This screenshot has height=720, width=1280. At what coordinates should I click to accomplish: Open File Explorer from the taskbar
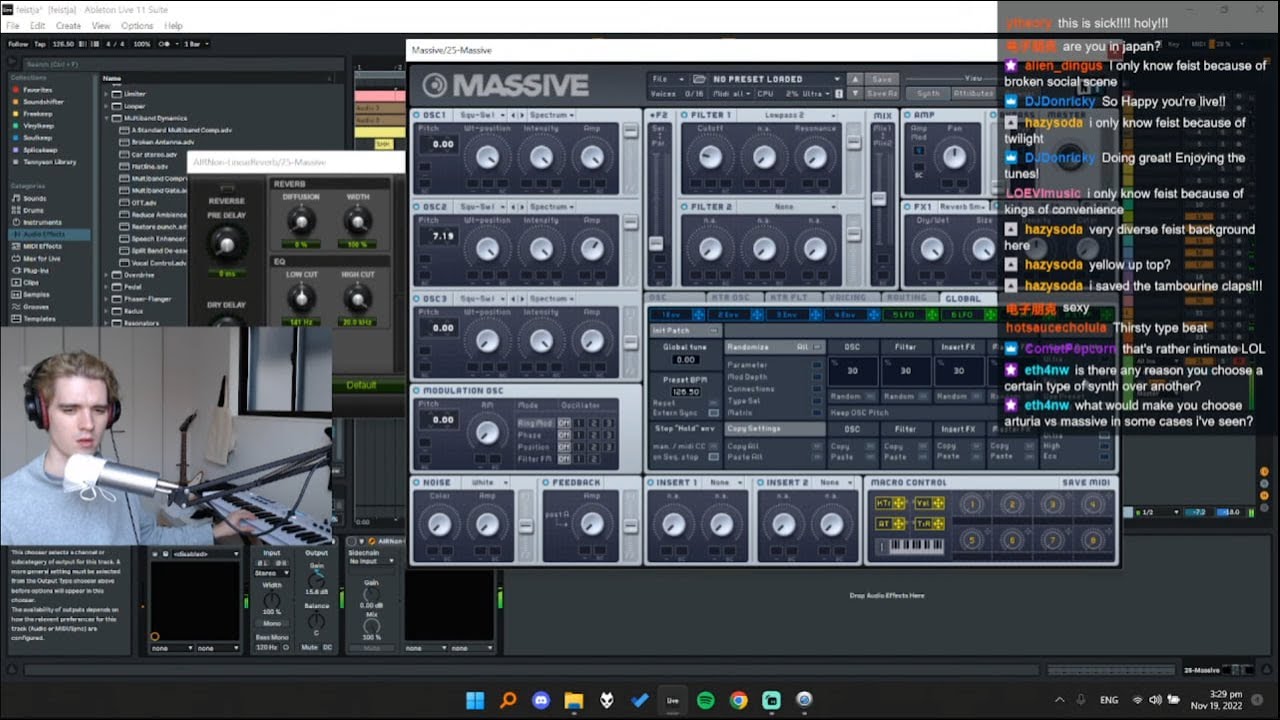[x=574, y=700]
